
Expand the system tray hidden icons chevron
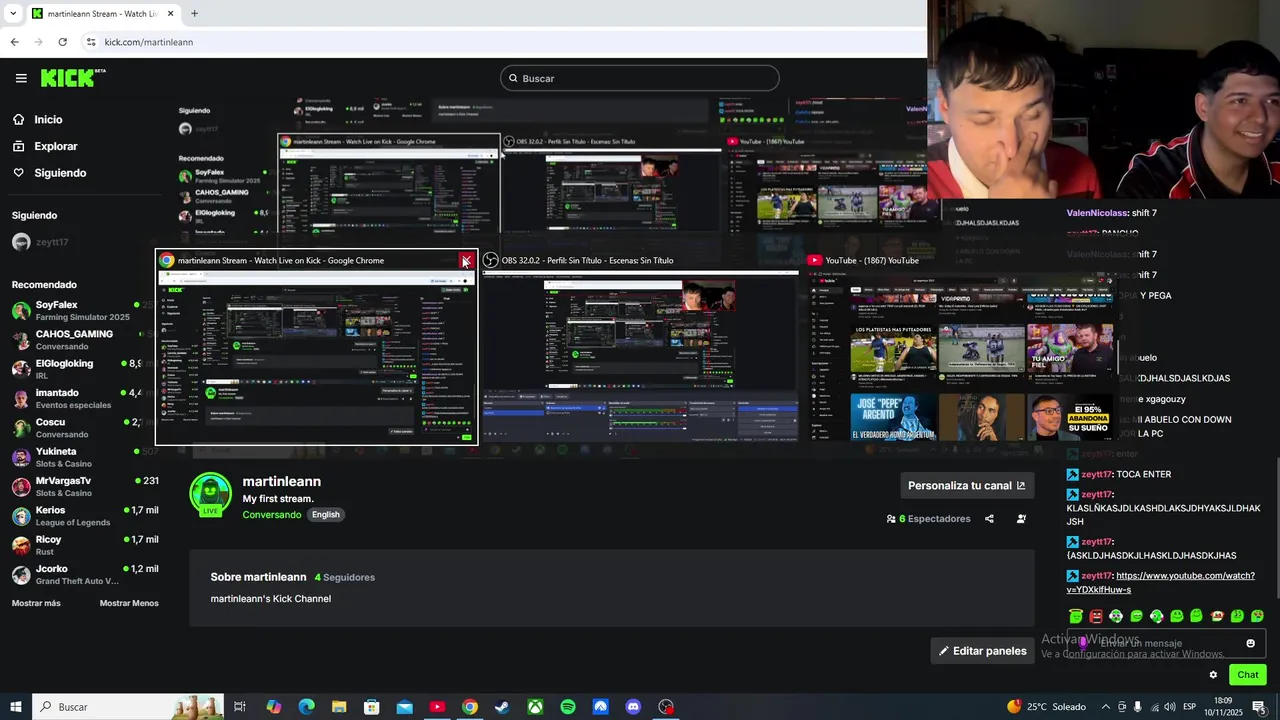[1105, 707]
